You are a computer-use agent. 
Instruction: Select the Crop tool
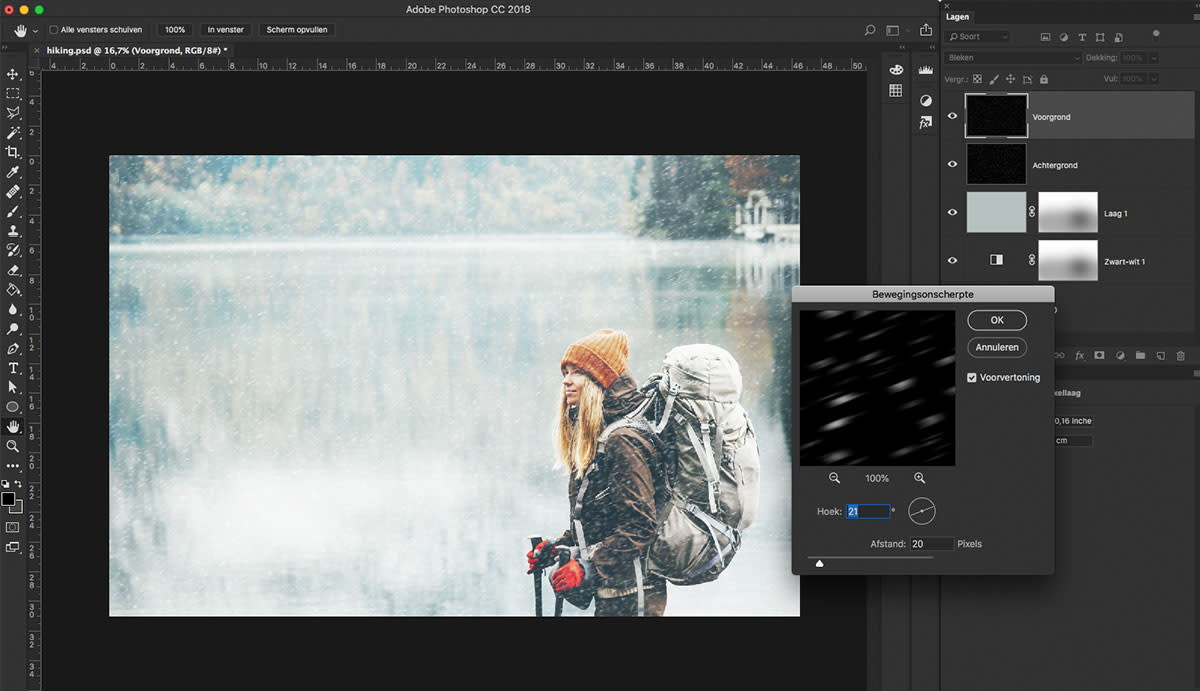tap(13, 152)
